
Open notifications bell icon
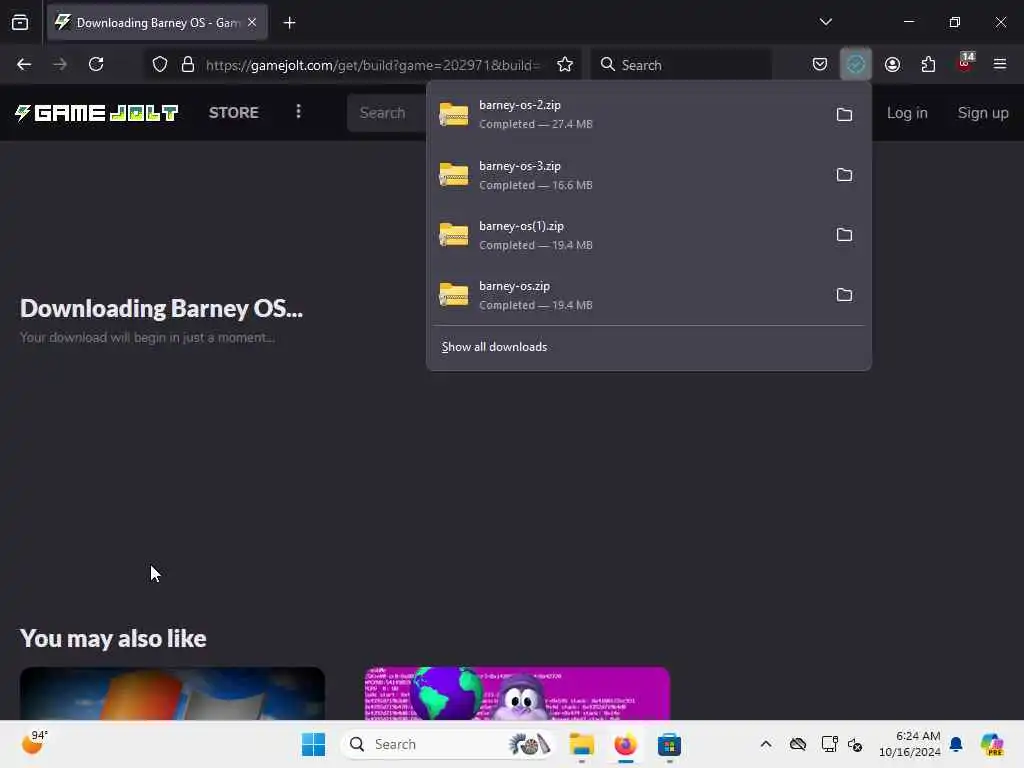(x=956, y=744)
